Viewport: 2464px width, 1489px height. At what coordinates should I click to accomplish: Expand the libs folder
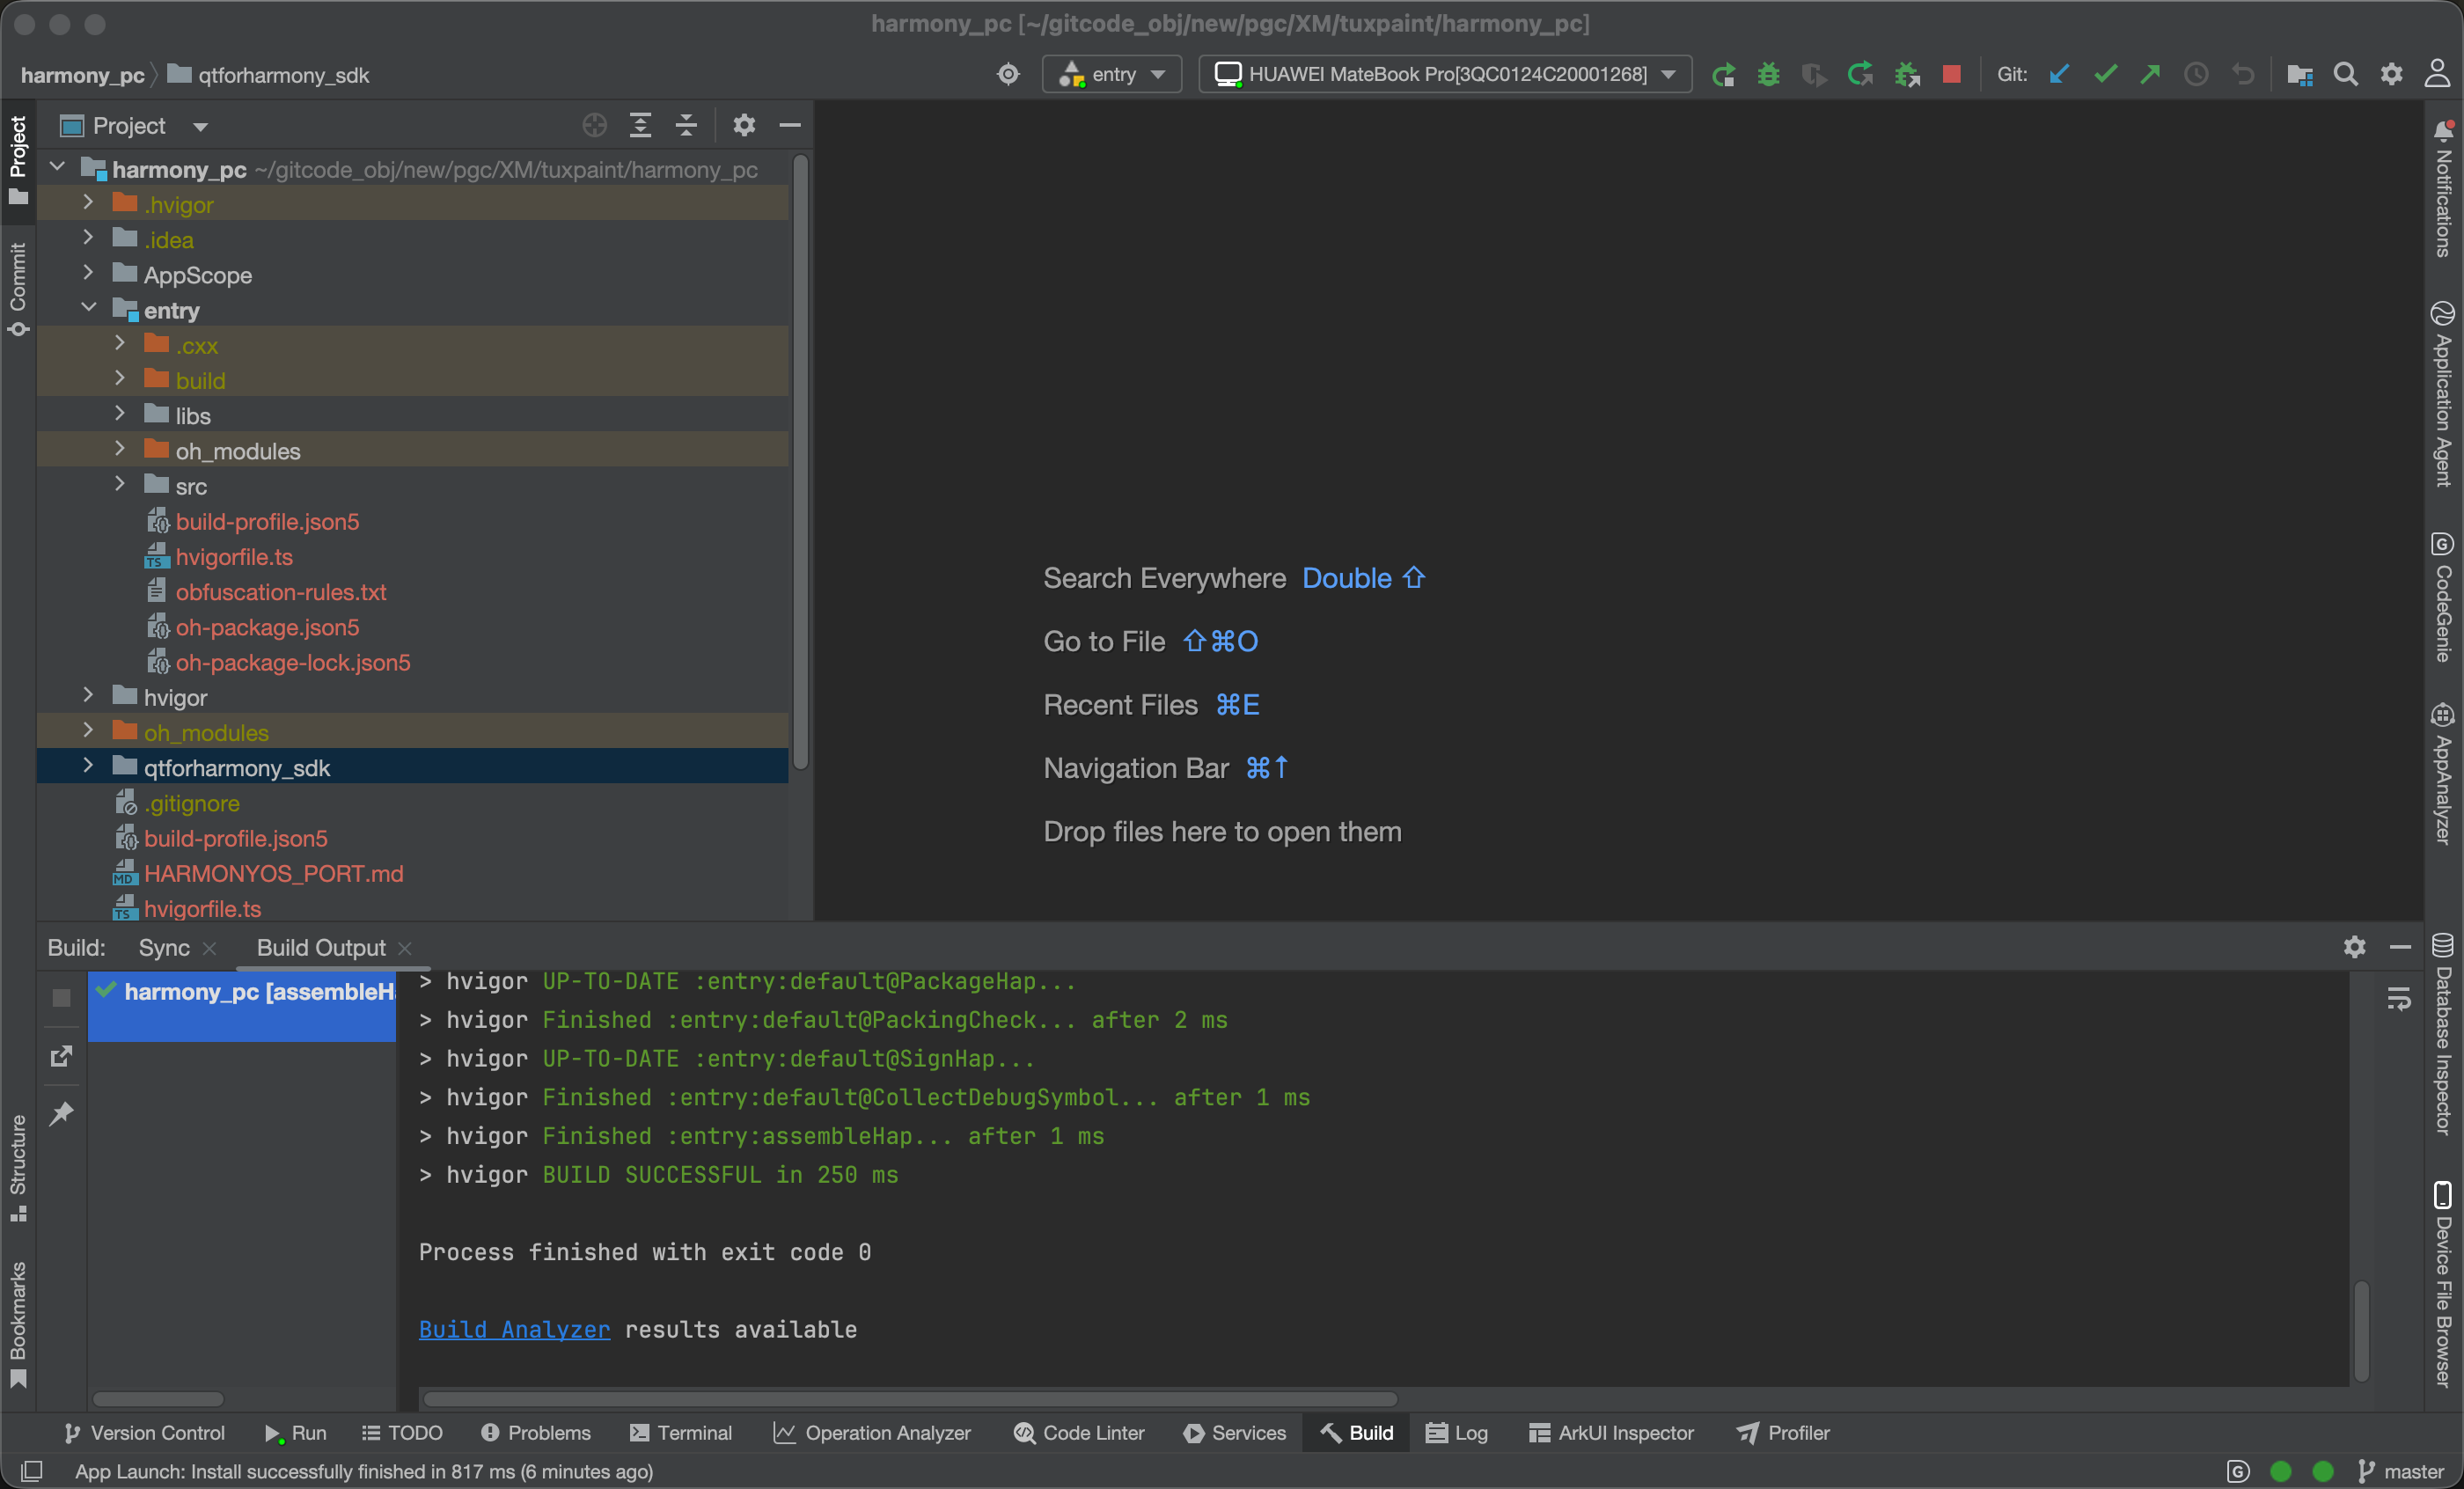pos(120,414)
